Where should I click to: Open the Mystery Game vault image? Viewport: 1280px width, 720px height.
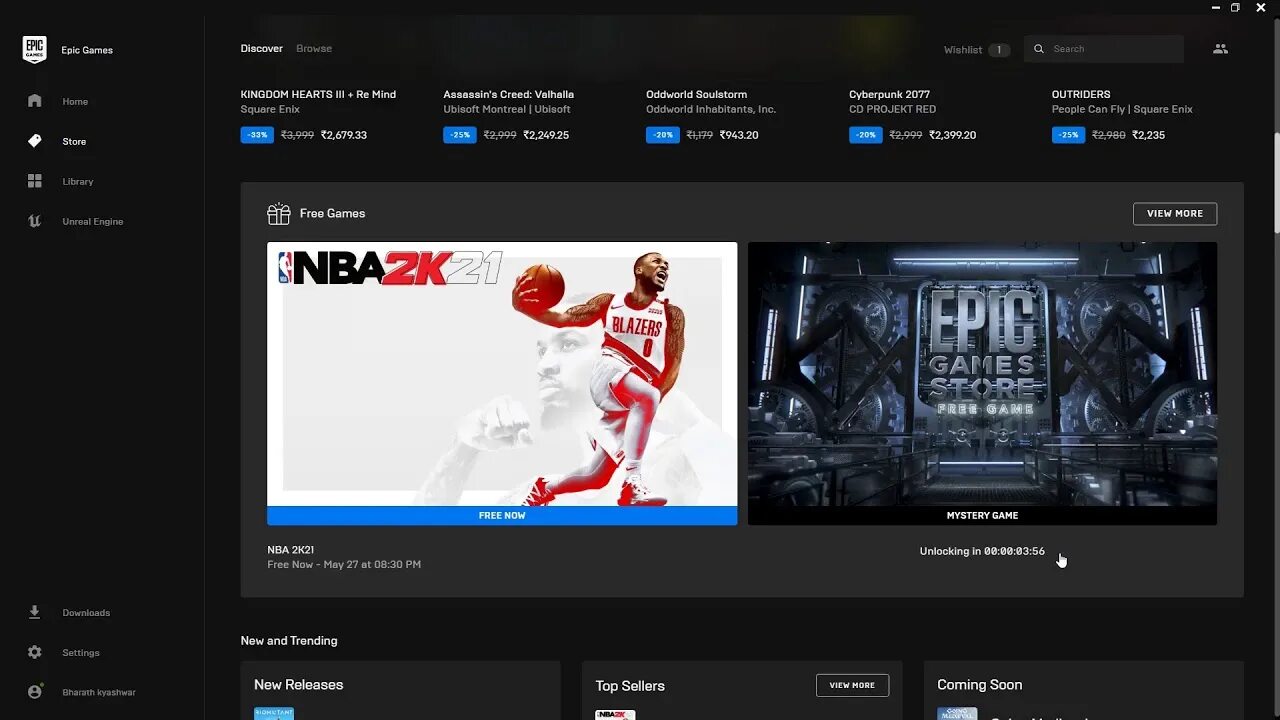click(x=982, y=374)
